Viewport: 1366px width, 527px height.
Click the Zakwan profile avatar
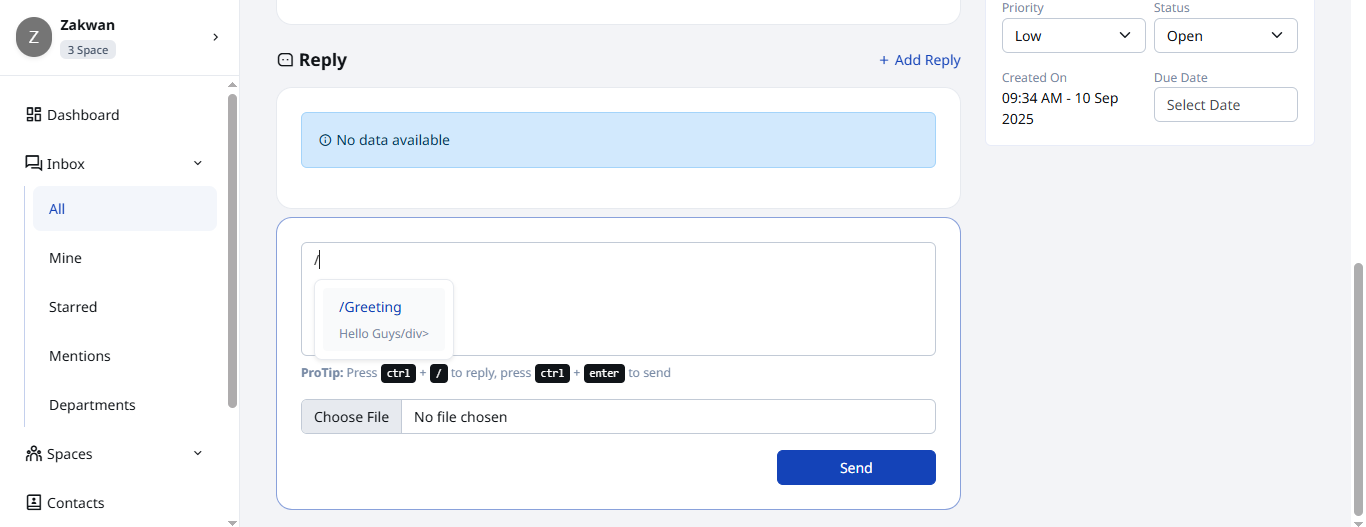[x=34, y=38]
